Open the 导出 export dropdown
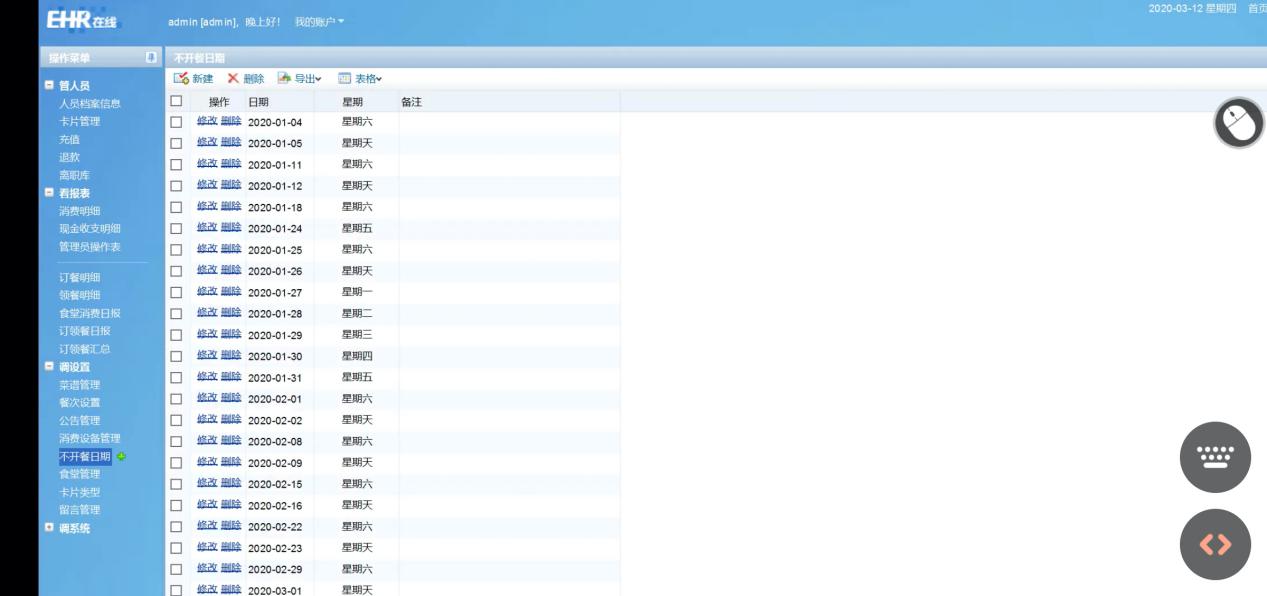 coord(299,79)
